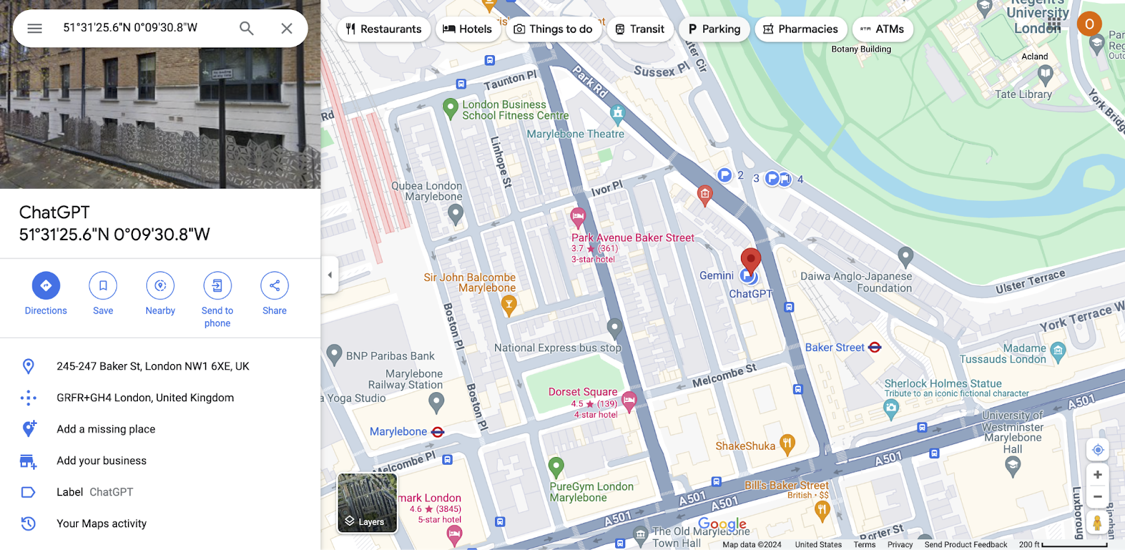Select the Things to do chip
Screen dimensions: 1125x550
coord(553,29)
